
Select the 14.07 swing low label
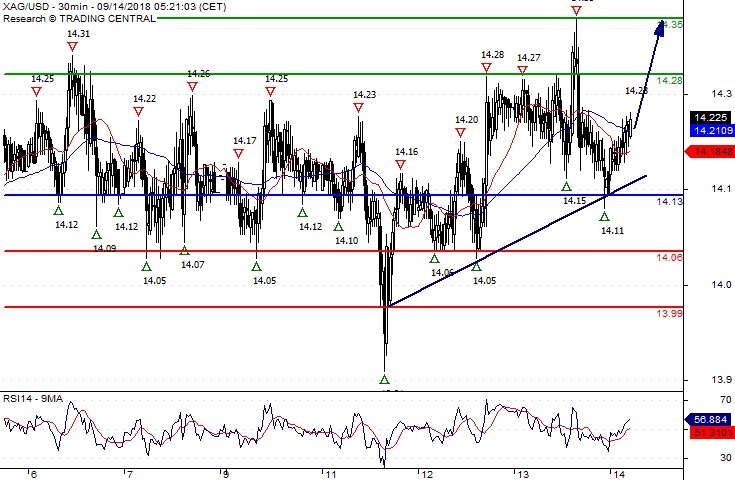(193, 265)
